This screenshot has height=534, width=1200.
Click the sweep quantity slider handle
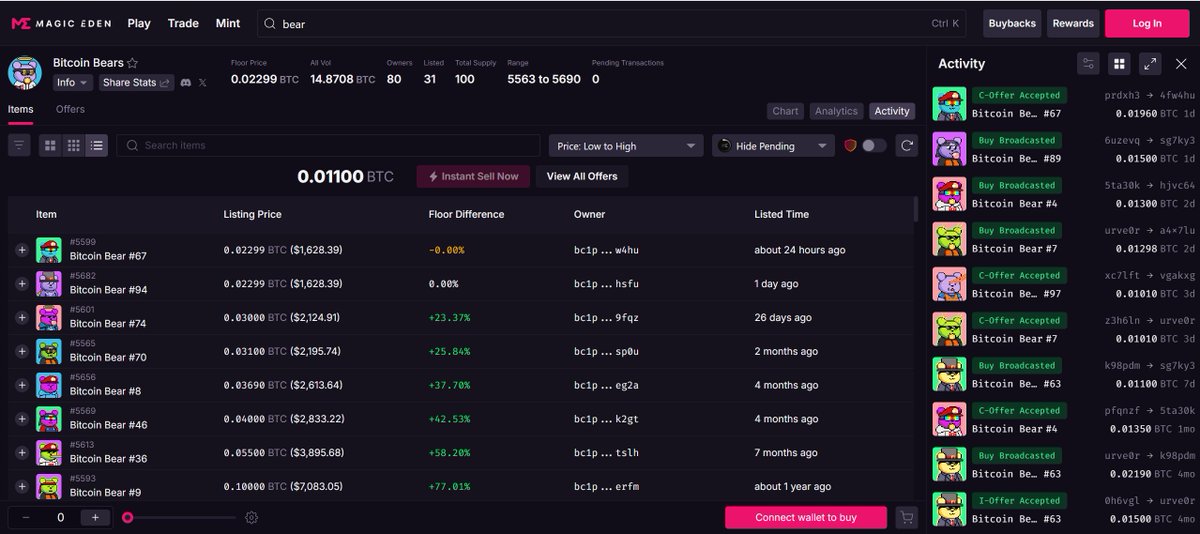(127, 517)
